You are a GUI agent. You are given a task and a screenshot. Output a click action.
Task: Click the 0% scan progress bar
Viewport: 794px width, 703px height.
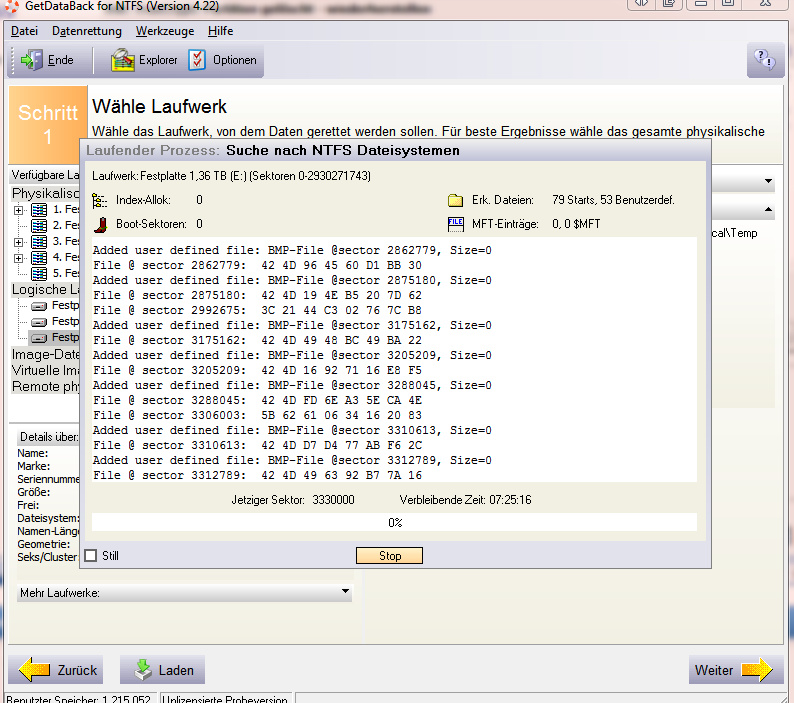pos(394,522)
